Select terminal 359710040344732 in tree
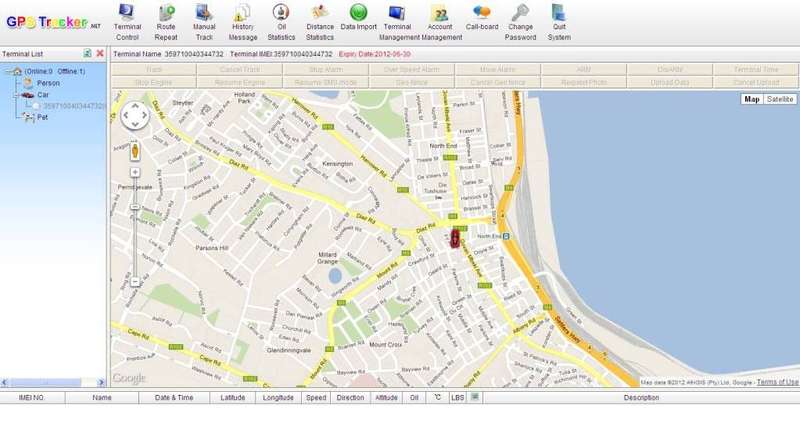Viewport: 800px width, 442px height. coord(74,106)
